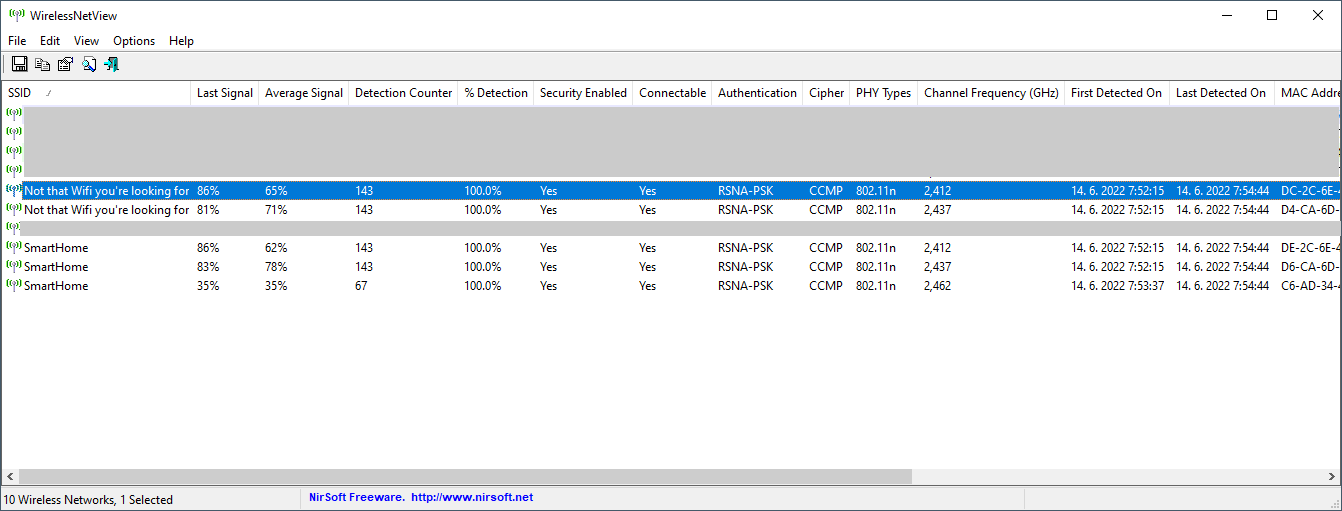Click the Find magnifier toolbar icon
The image size is (1342, 511).
tap(88, 64)
